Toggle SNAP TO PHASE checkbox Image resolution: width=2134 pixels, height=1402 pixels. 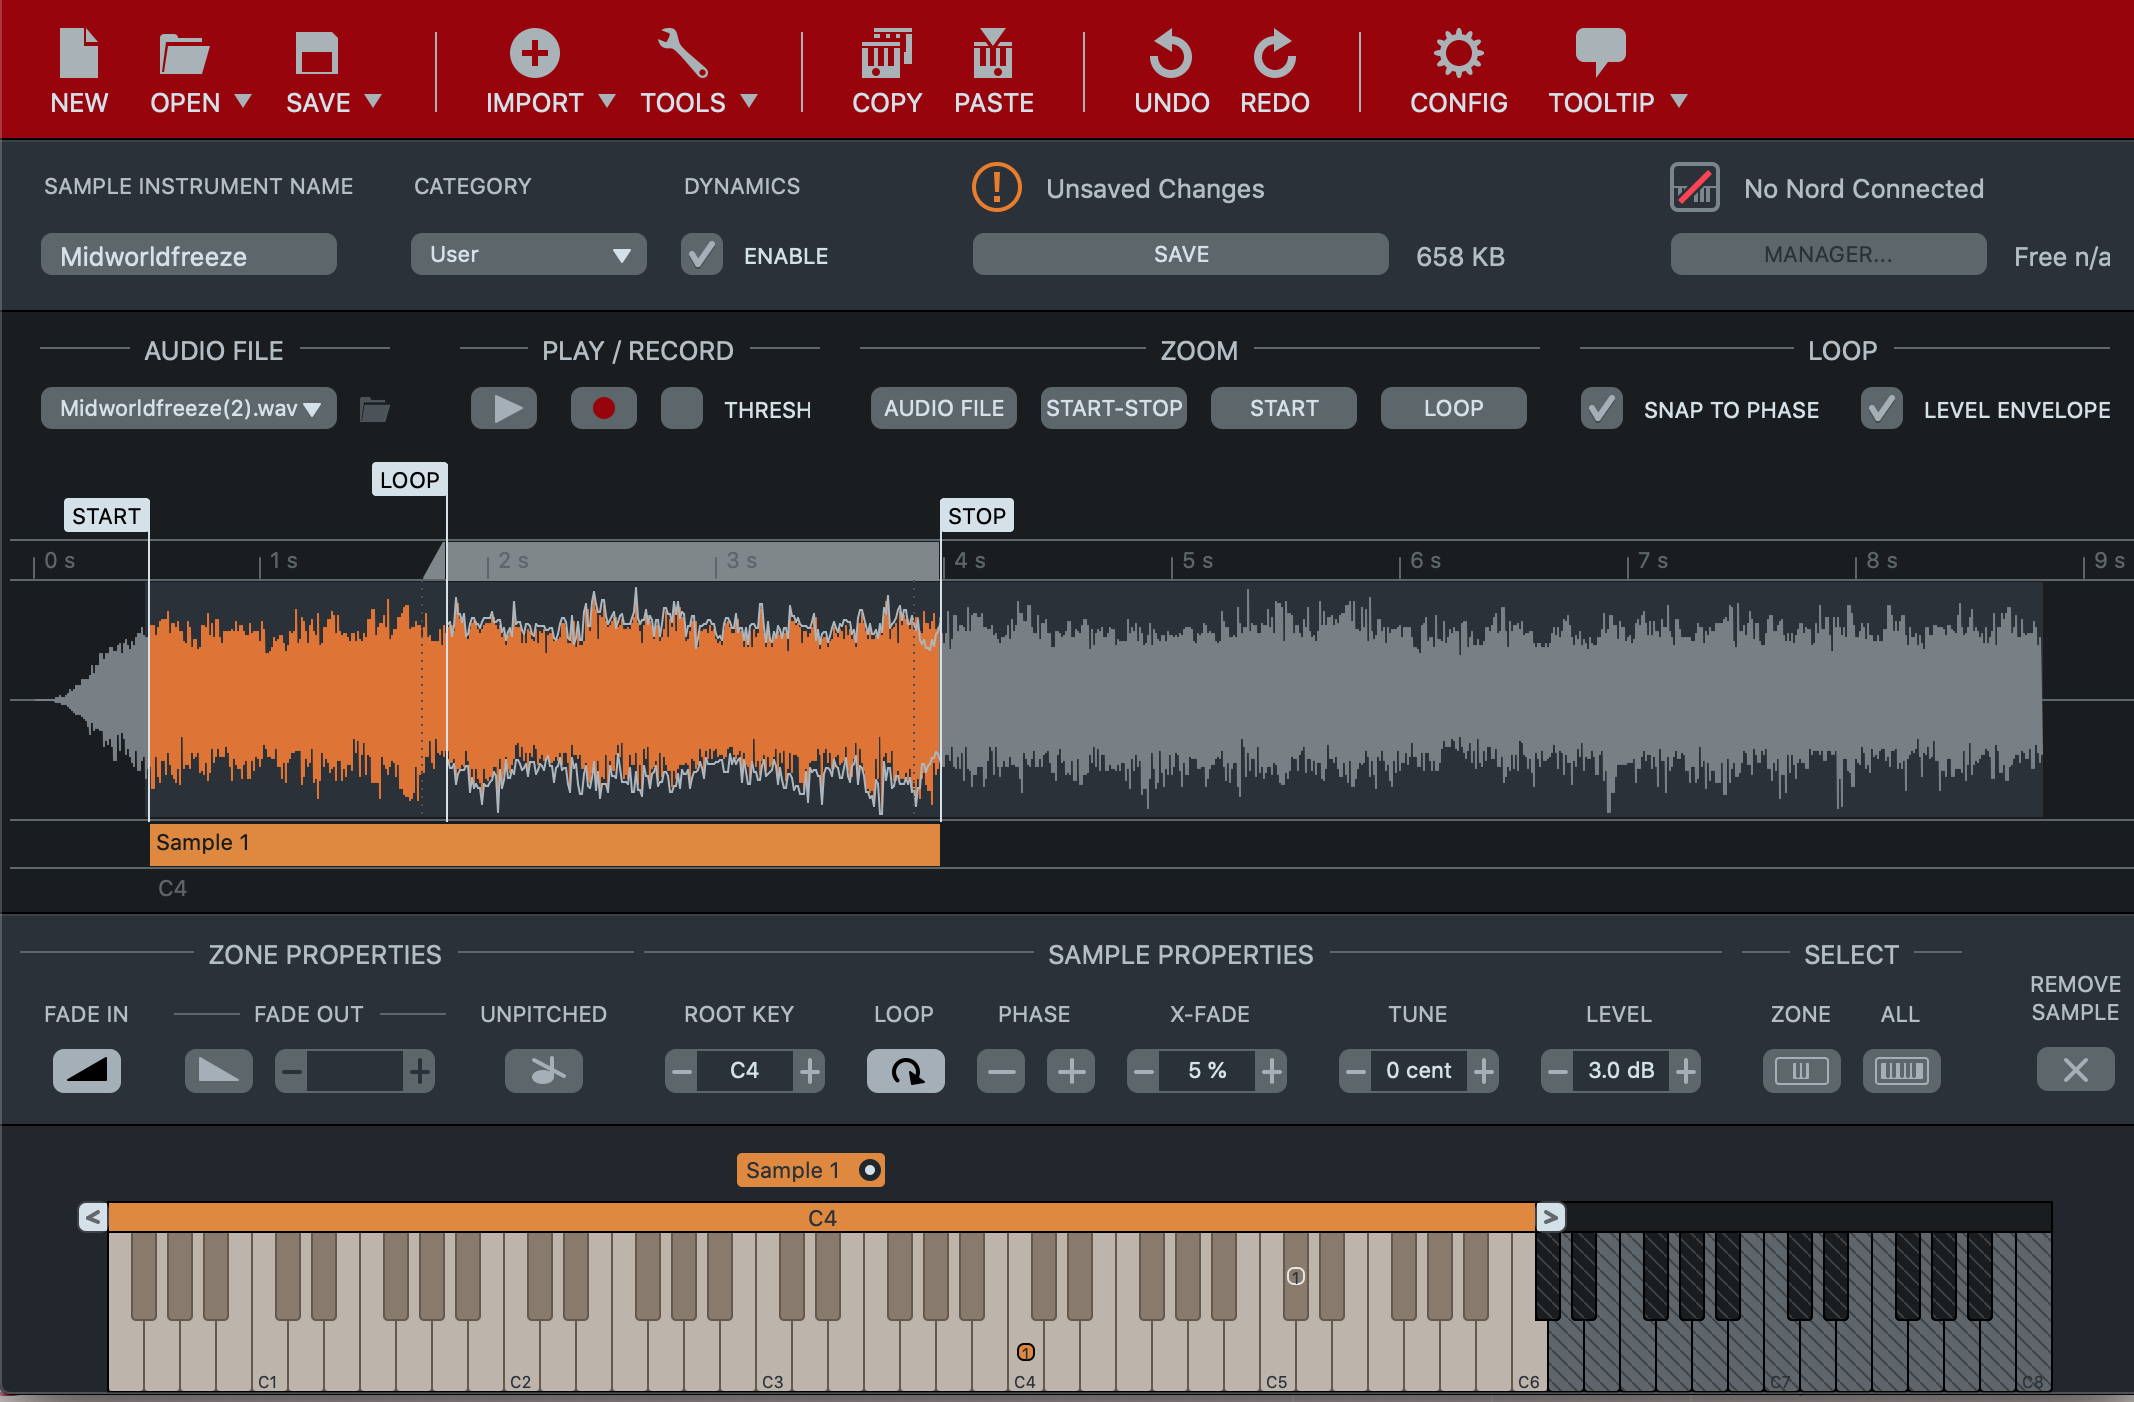pos(1602,408)
